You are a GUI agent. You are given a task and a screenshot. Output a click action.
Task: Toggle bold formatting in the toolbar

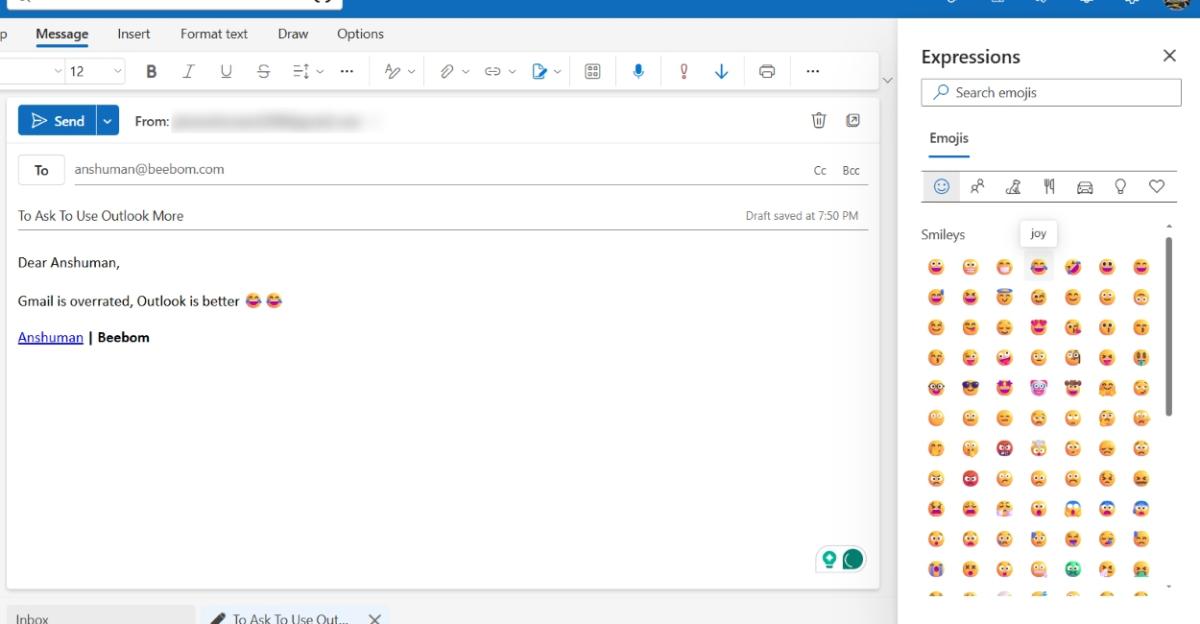click(x=152, y=71)
